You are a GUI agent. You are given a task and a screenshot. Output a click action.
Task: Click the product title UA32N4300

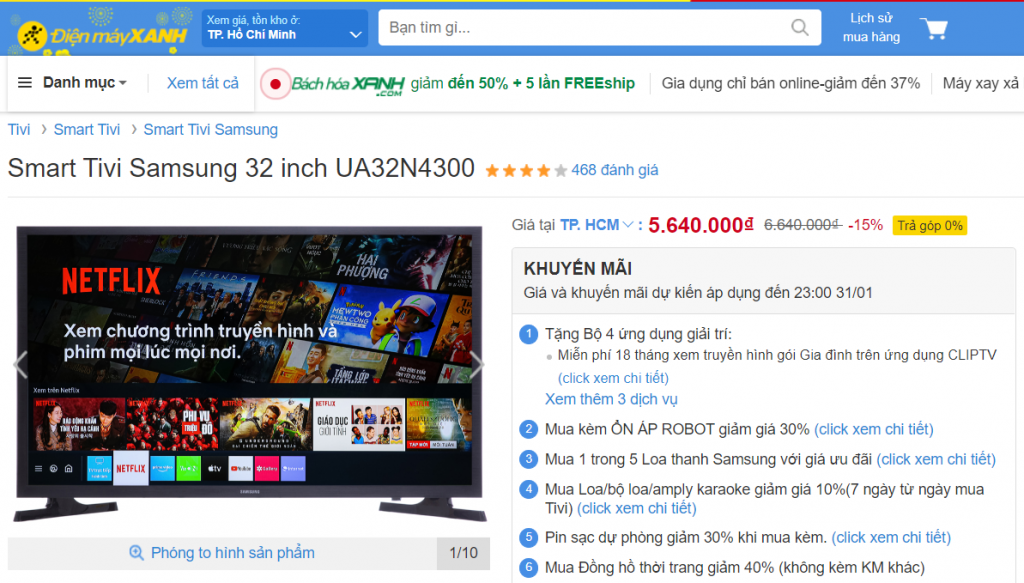pyautogui.click(x=241, y=168)
